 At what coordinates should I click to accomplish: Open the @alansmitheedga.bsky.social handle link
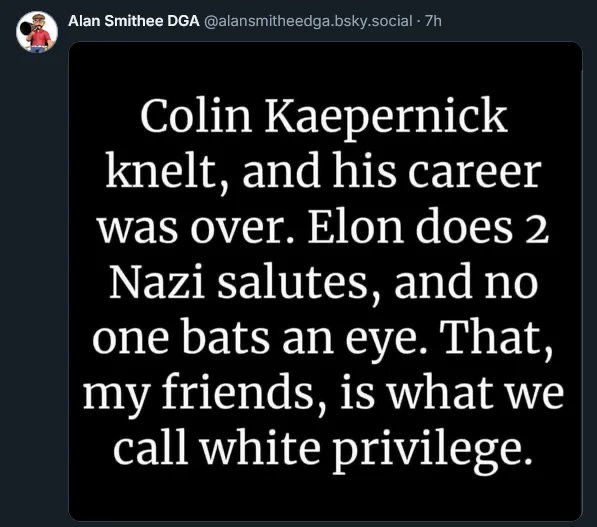(308, 21)
